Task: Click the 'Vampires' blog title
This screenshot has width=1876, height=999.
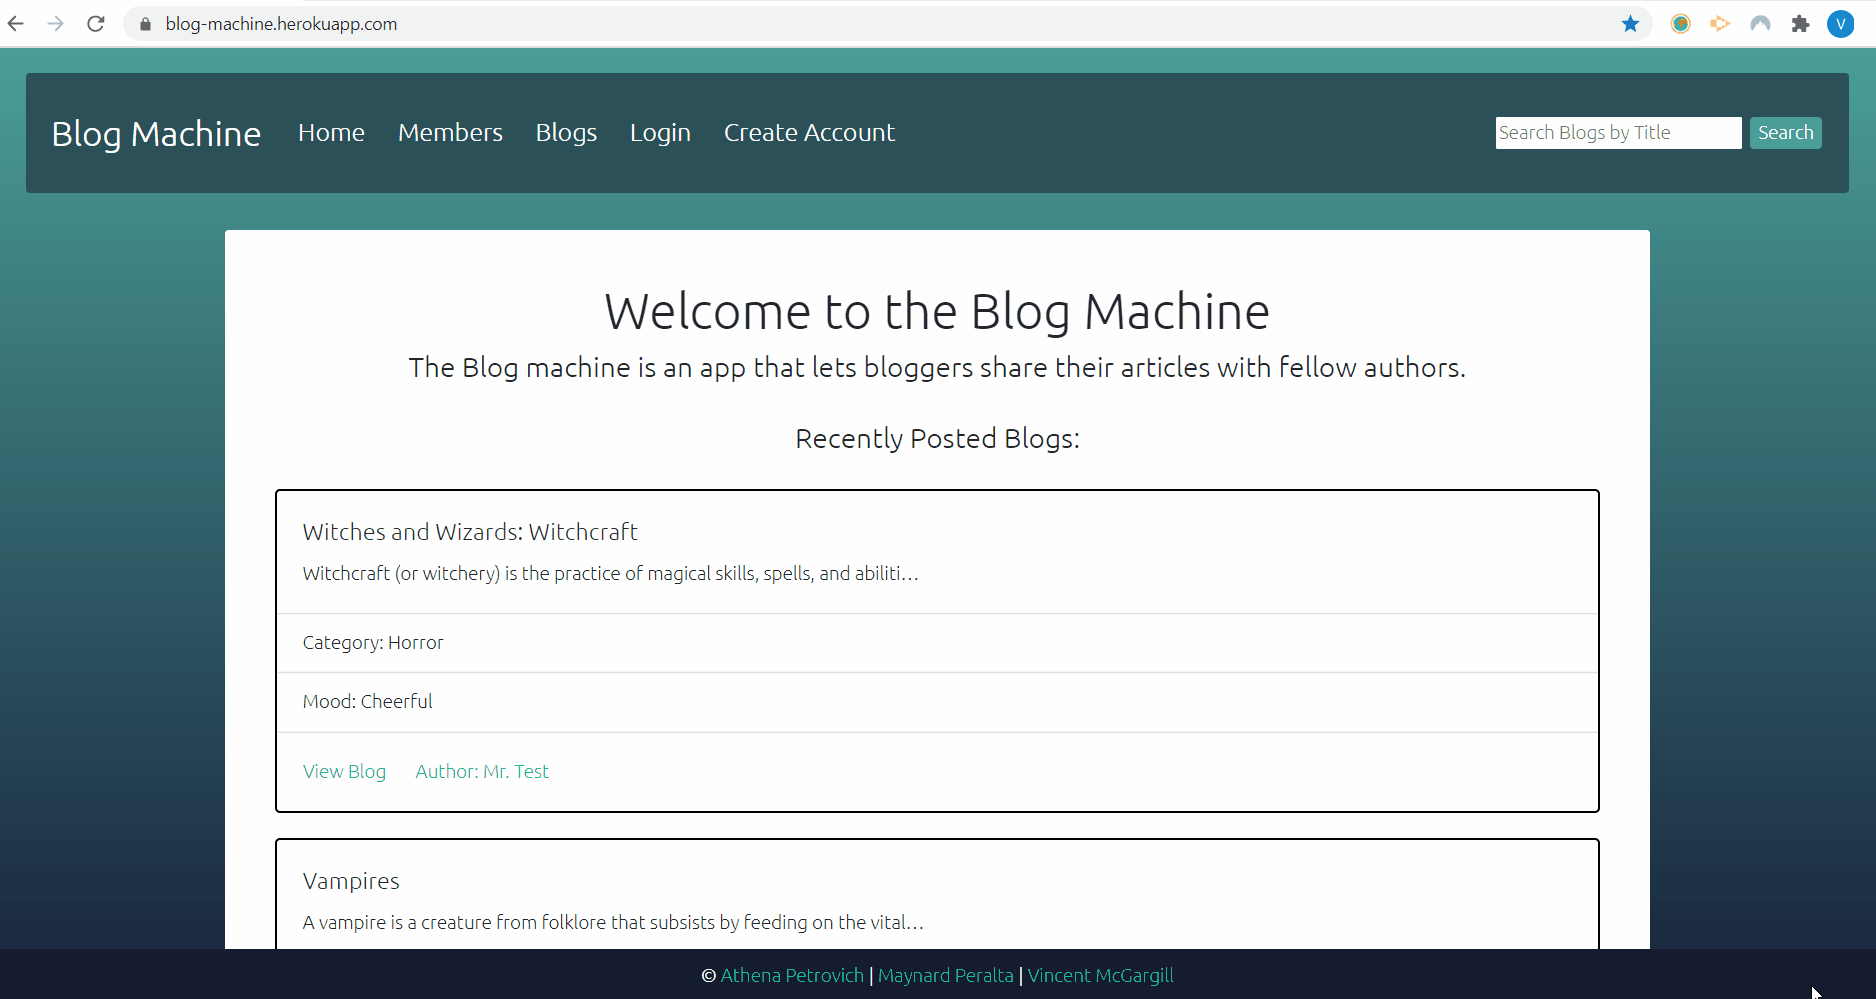Action: click(x=351, y=881)
